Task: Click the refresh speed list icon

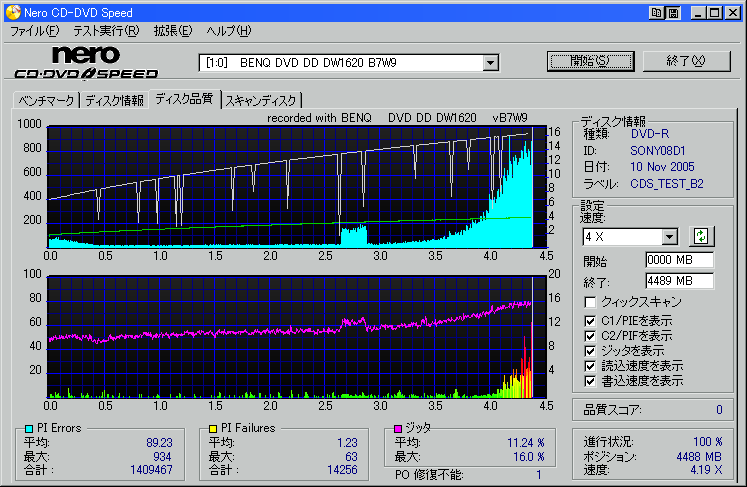Action: tap(701, 236)
